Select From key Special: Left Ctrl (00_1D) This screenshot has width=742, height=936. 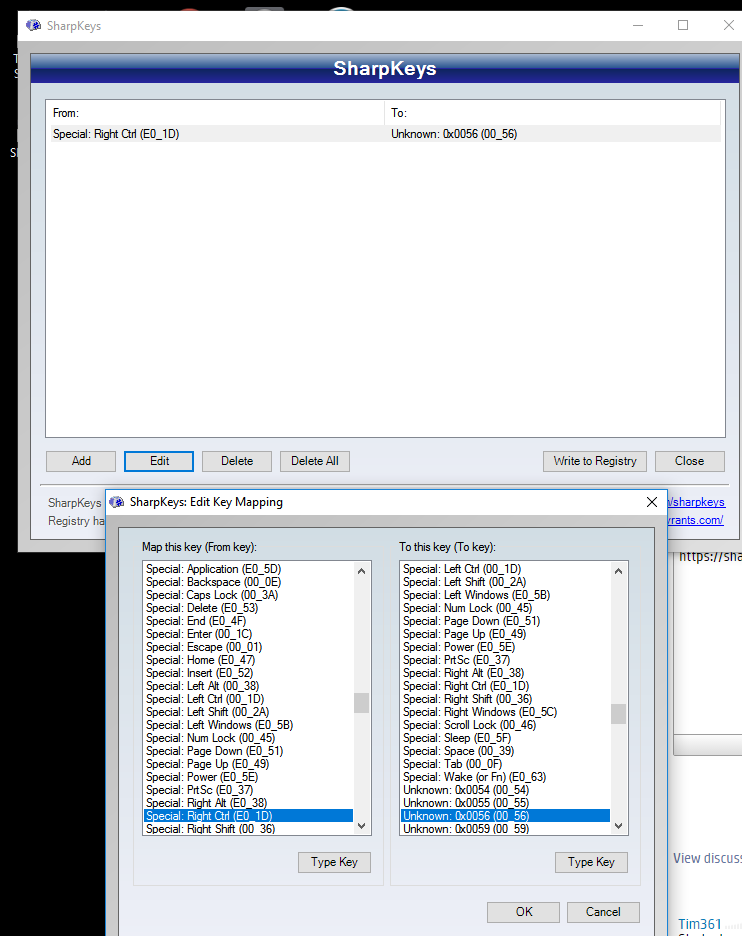[248, 699]
